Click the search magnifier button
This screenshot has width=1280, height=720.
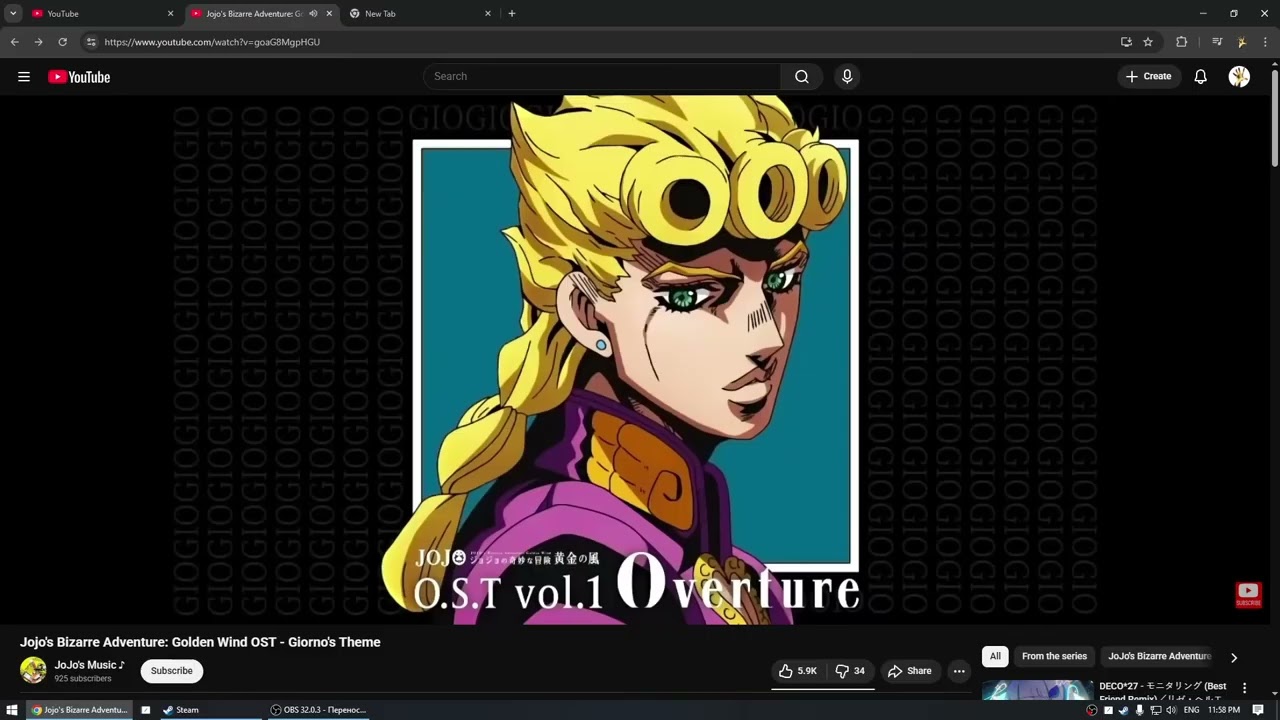pyautogui.click(x=802, y=76)
